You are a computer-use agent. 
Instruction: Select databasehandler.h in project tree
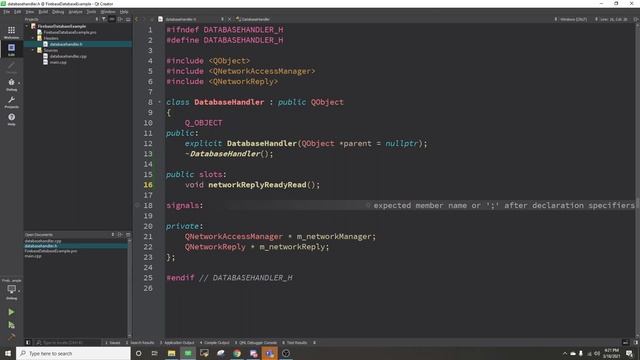point(66,44)
